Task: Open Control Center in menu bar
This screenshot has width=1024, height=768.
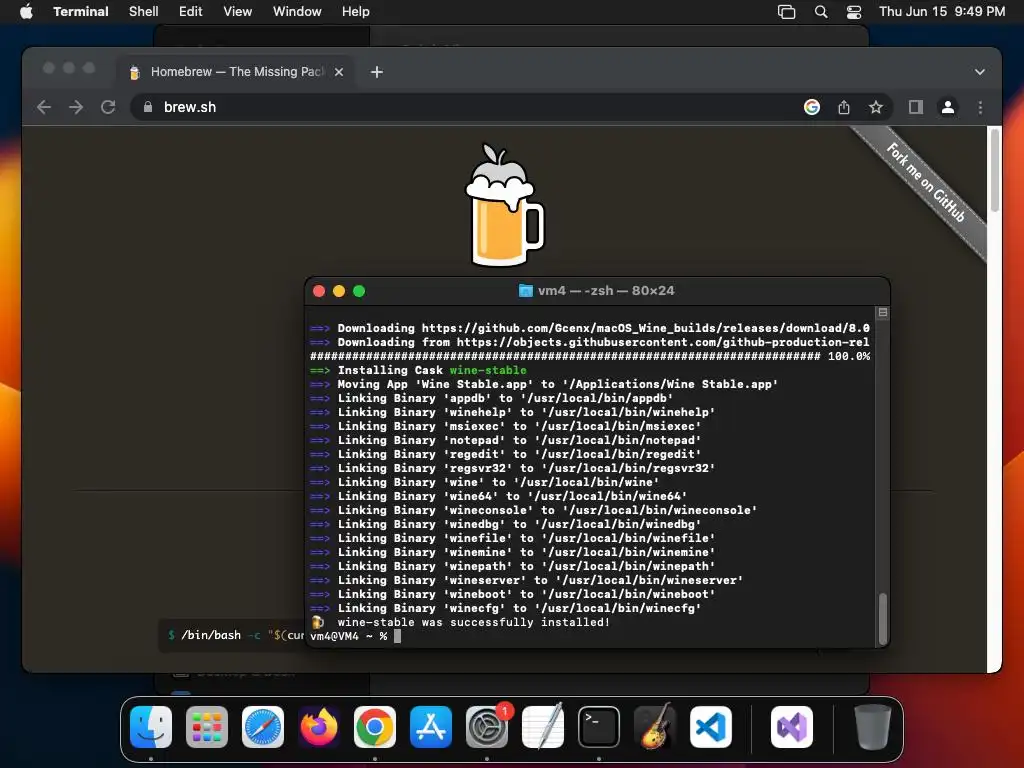Action: tap(854, 12)
